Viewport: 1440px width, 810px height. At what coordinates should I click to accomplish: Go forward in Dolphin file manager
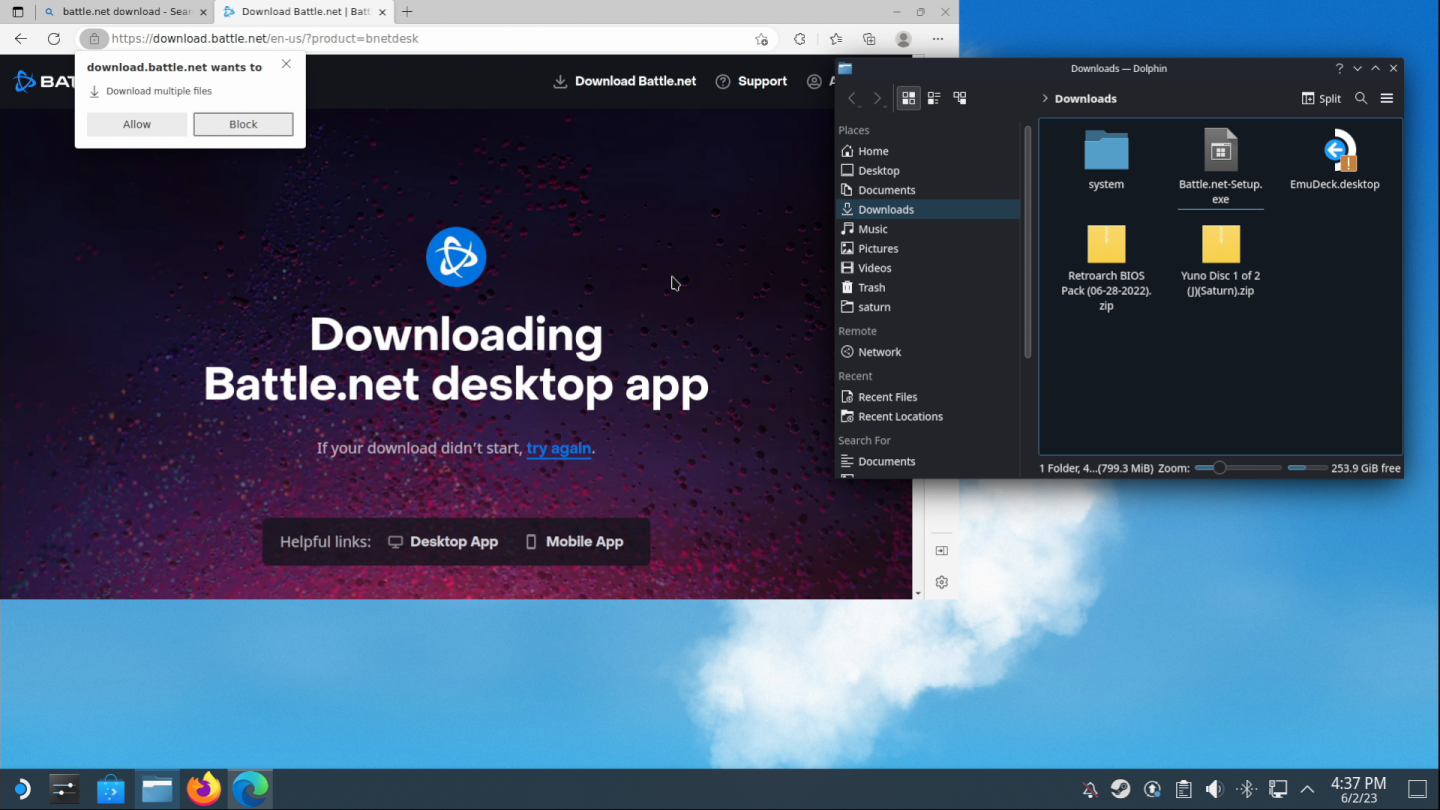tap(877, 98)
